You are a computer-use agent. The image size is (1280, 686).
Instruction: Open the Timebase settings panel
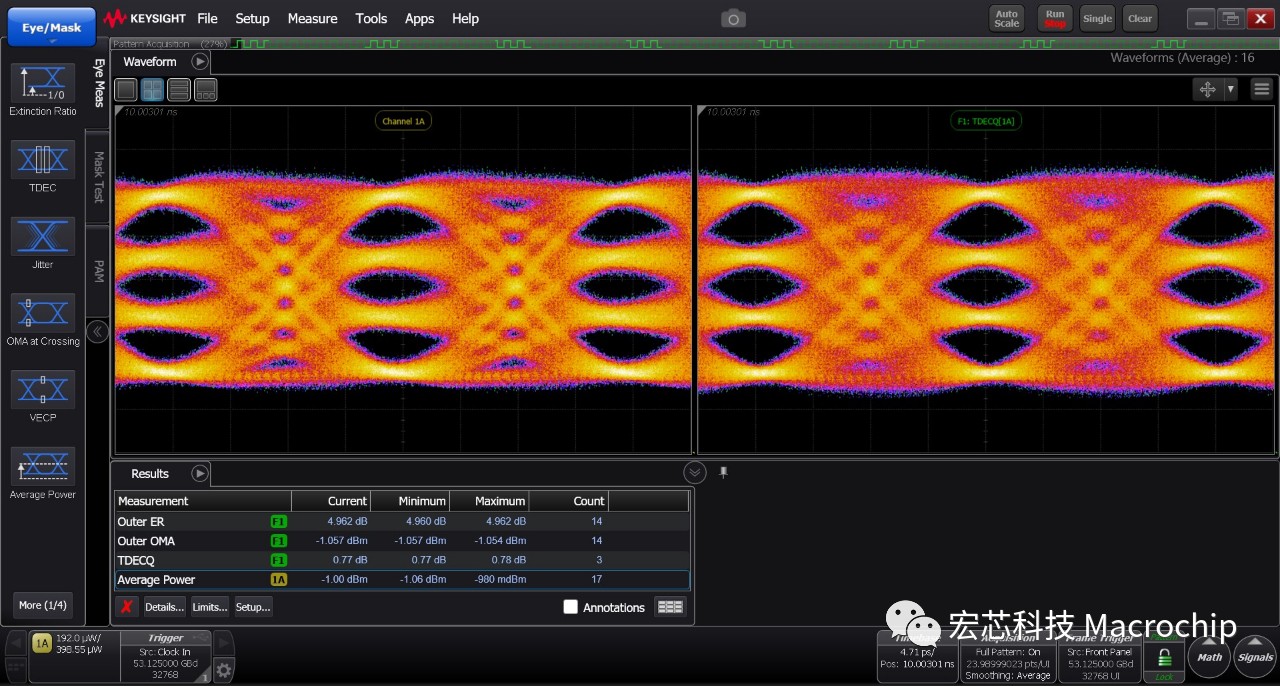(x=916, y=656)
